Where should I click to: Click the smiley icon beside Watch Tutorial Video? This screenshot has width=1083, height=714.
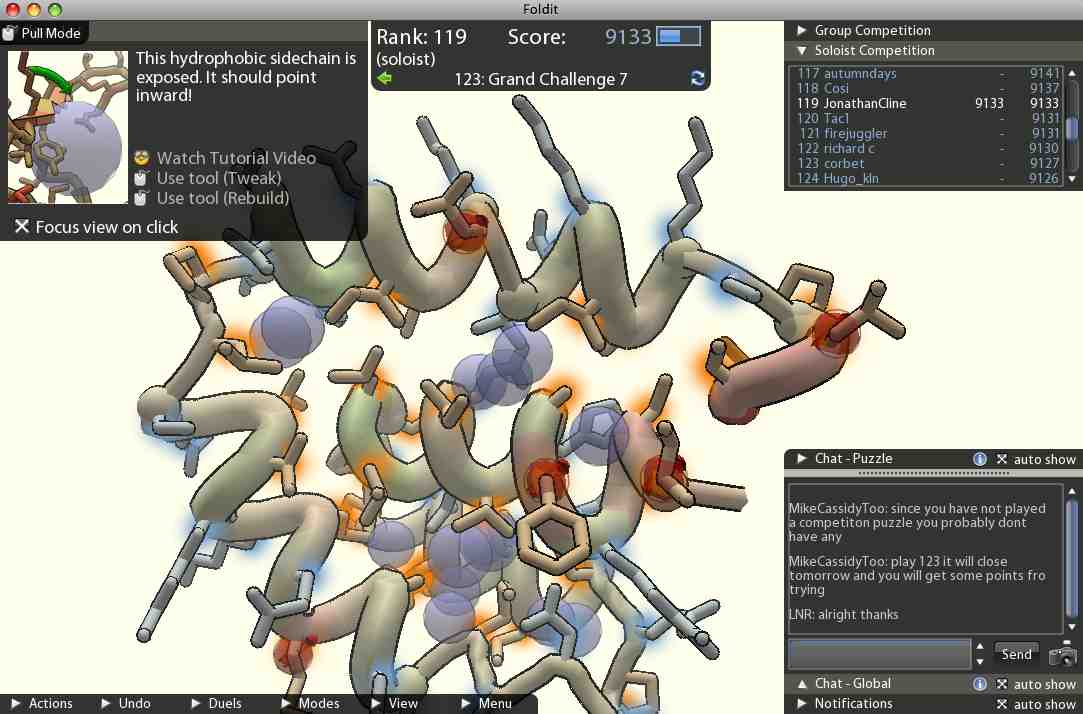(x=141, y=157)
